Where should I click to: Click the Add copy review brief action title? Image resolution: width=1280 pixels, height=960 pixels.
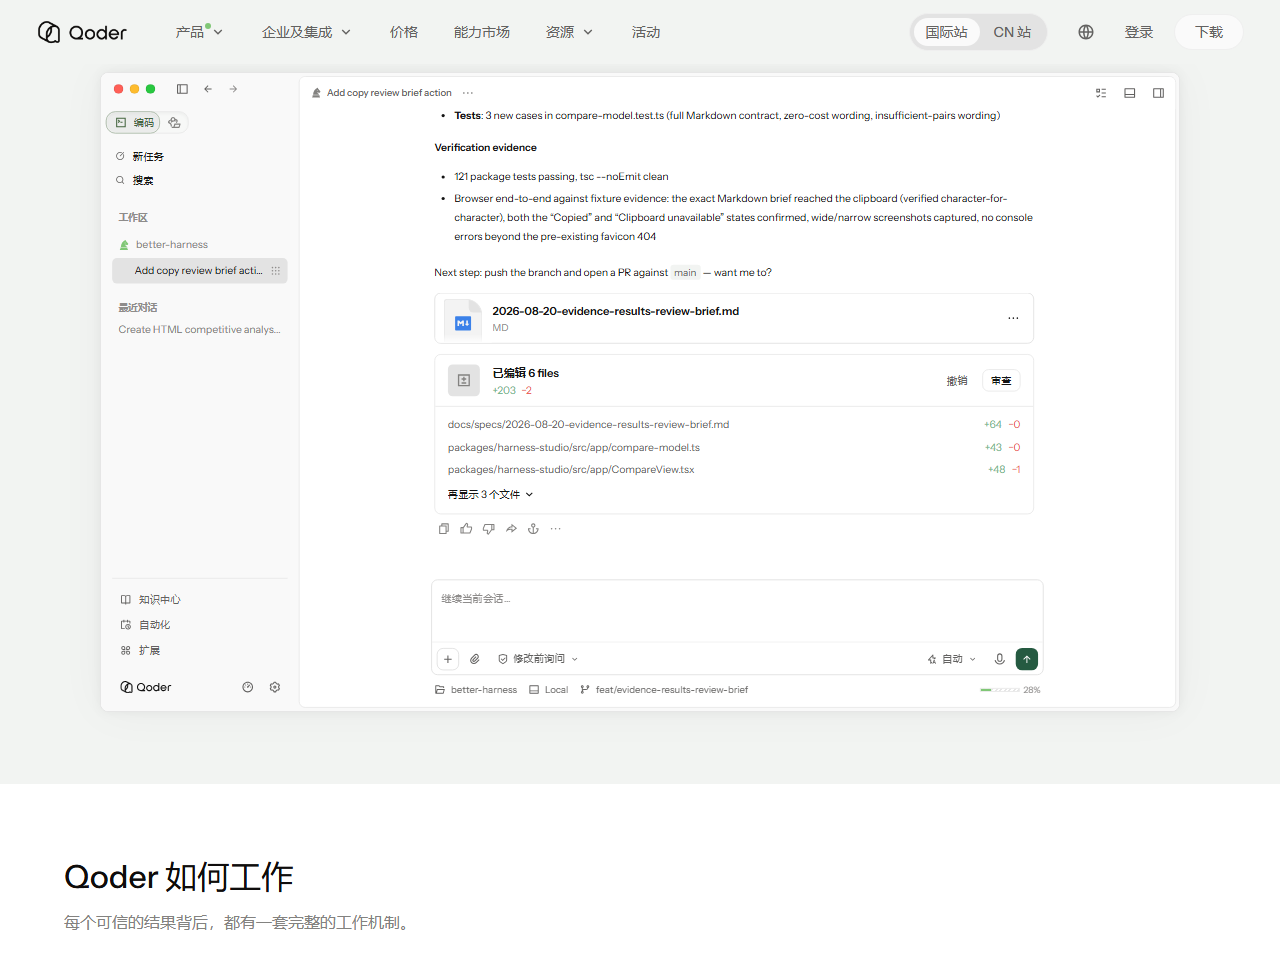click(x=389, y=93)
